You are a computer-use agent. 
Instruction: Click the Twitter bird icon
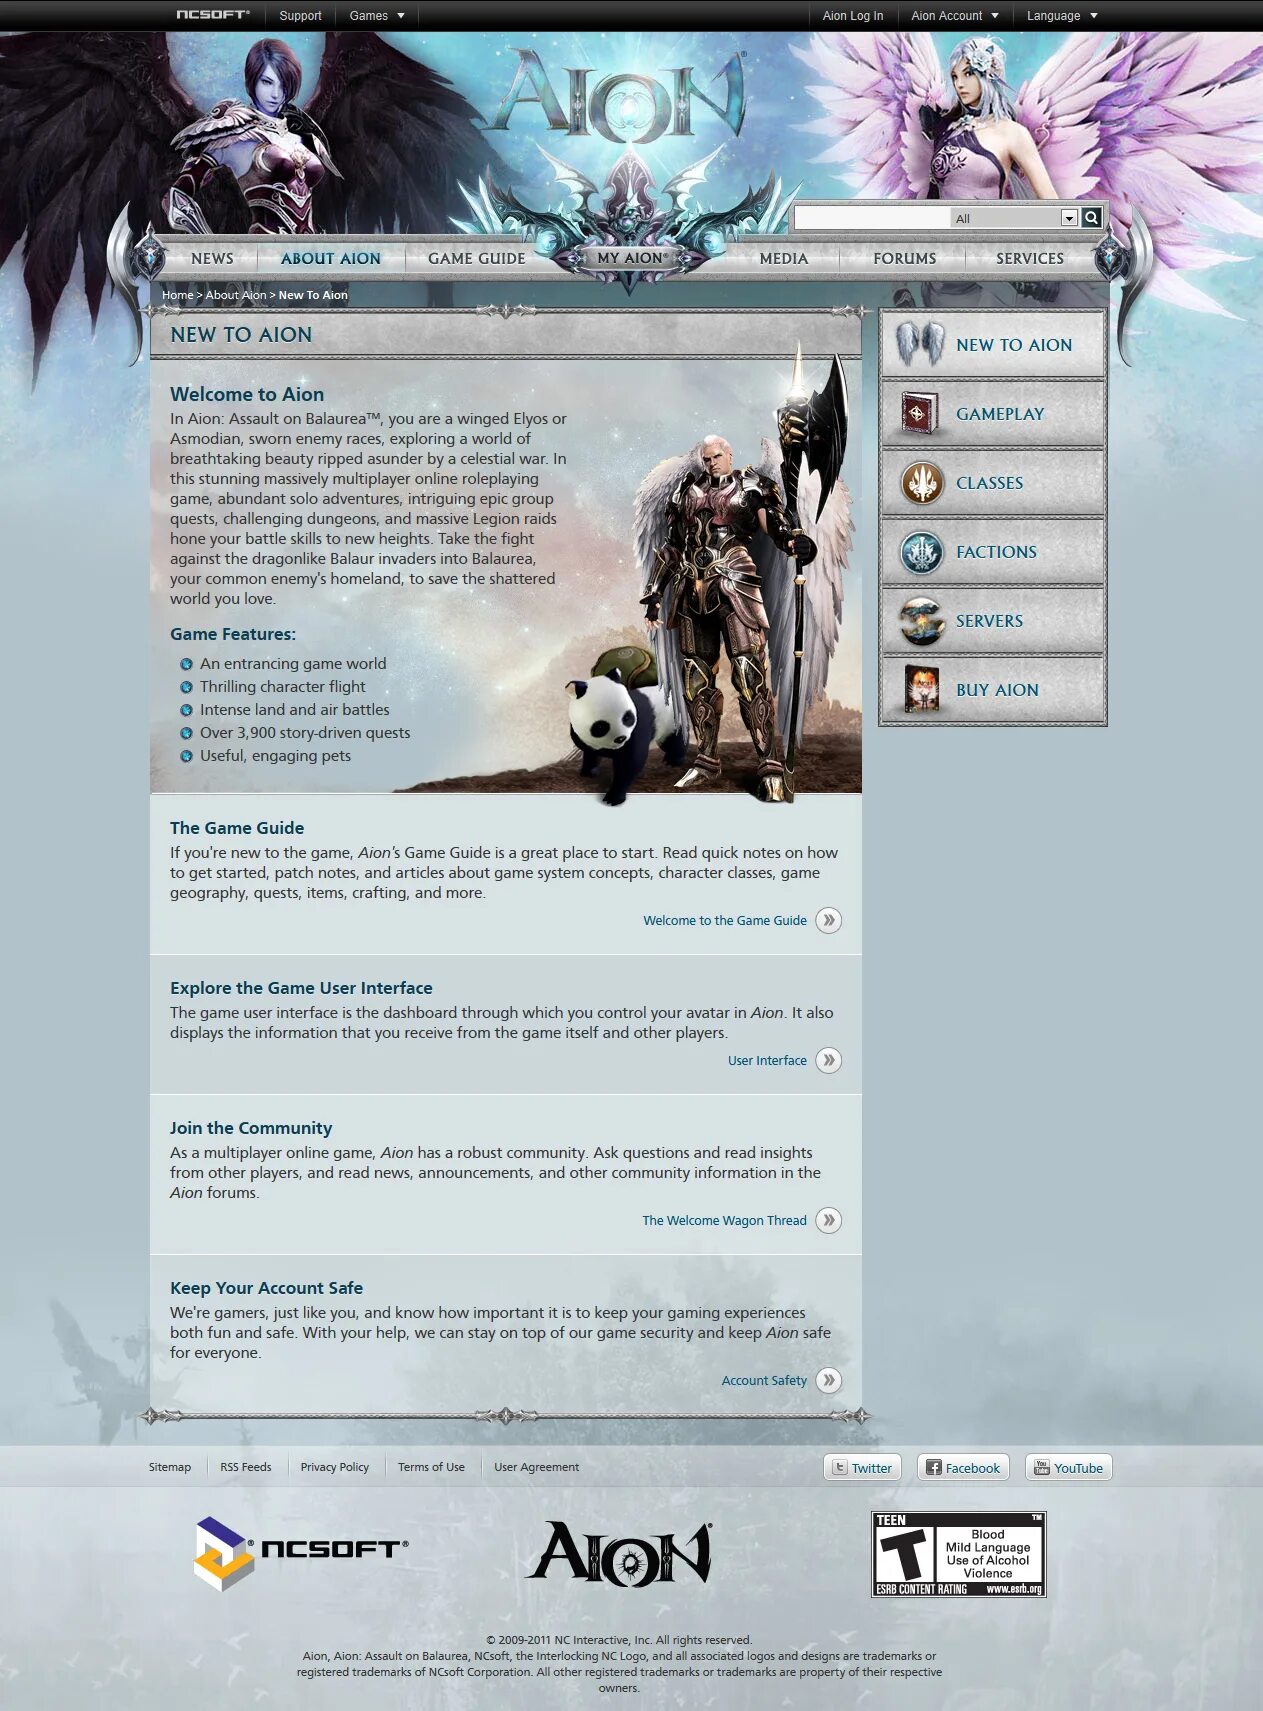click(x=840, y=1467)
